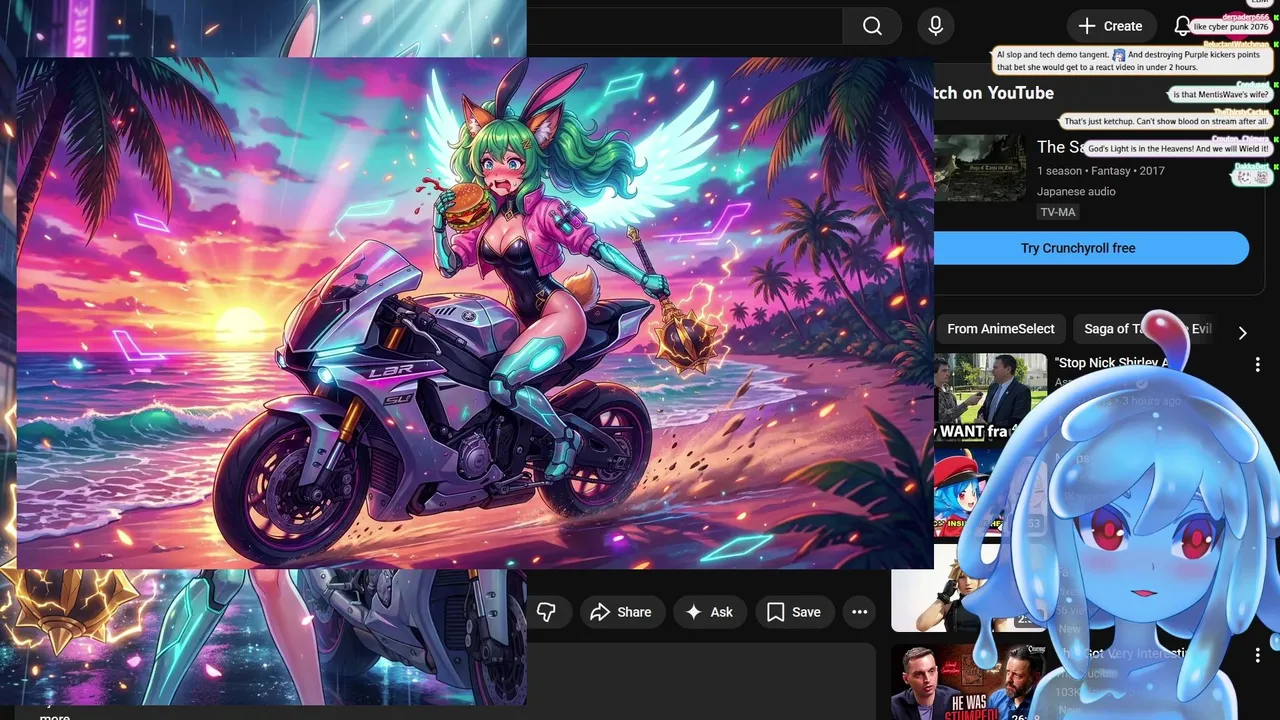Click the "Japanese audio" label
Image resolution: width=1280 pixels, height=720 pixels.
1076,191
